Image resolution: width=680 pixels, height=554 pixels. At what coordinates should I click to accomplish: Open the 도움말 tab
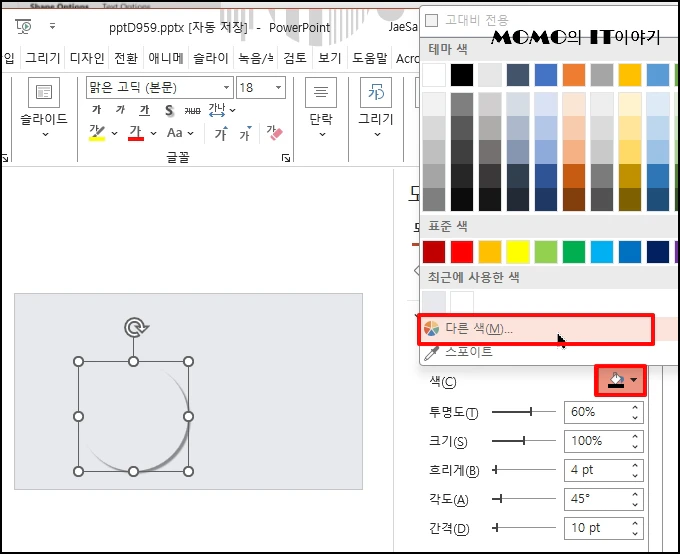point(369,58)
